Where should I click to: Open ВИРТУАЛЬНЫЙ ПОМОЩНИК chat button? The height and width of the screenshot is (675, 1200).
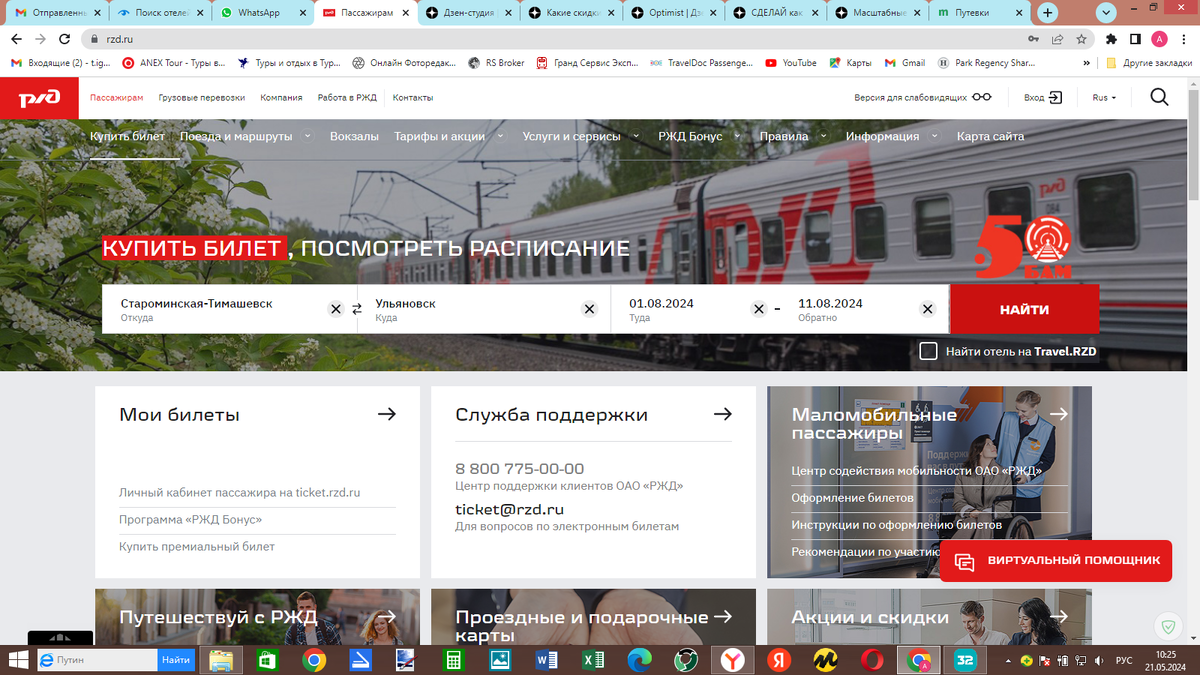1054,561
